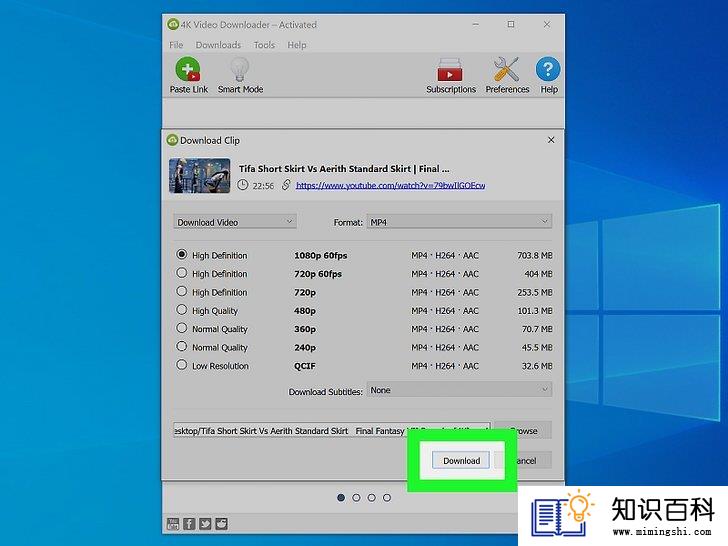Viewport: 728px width, 546px height.
Task: Click the video thumbnail image
Action: click(x=200, y=176)
